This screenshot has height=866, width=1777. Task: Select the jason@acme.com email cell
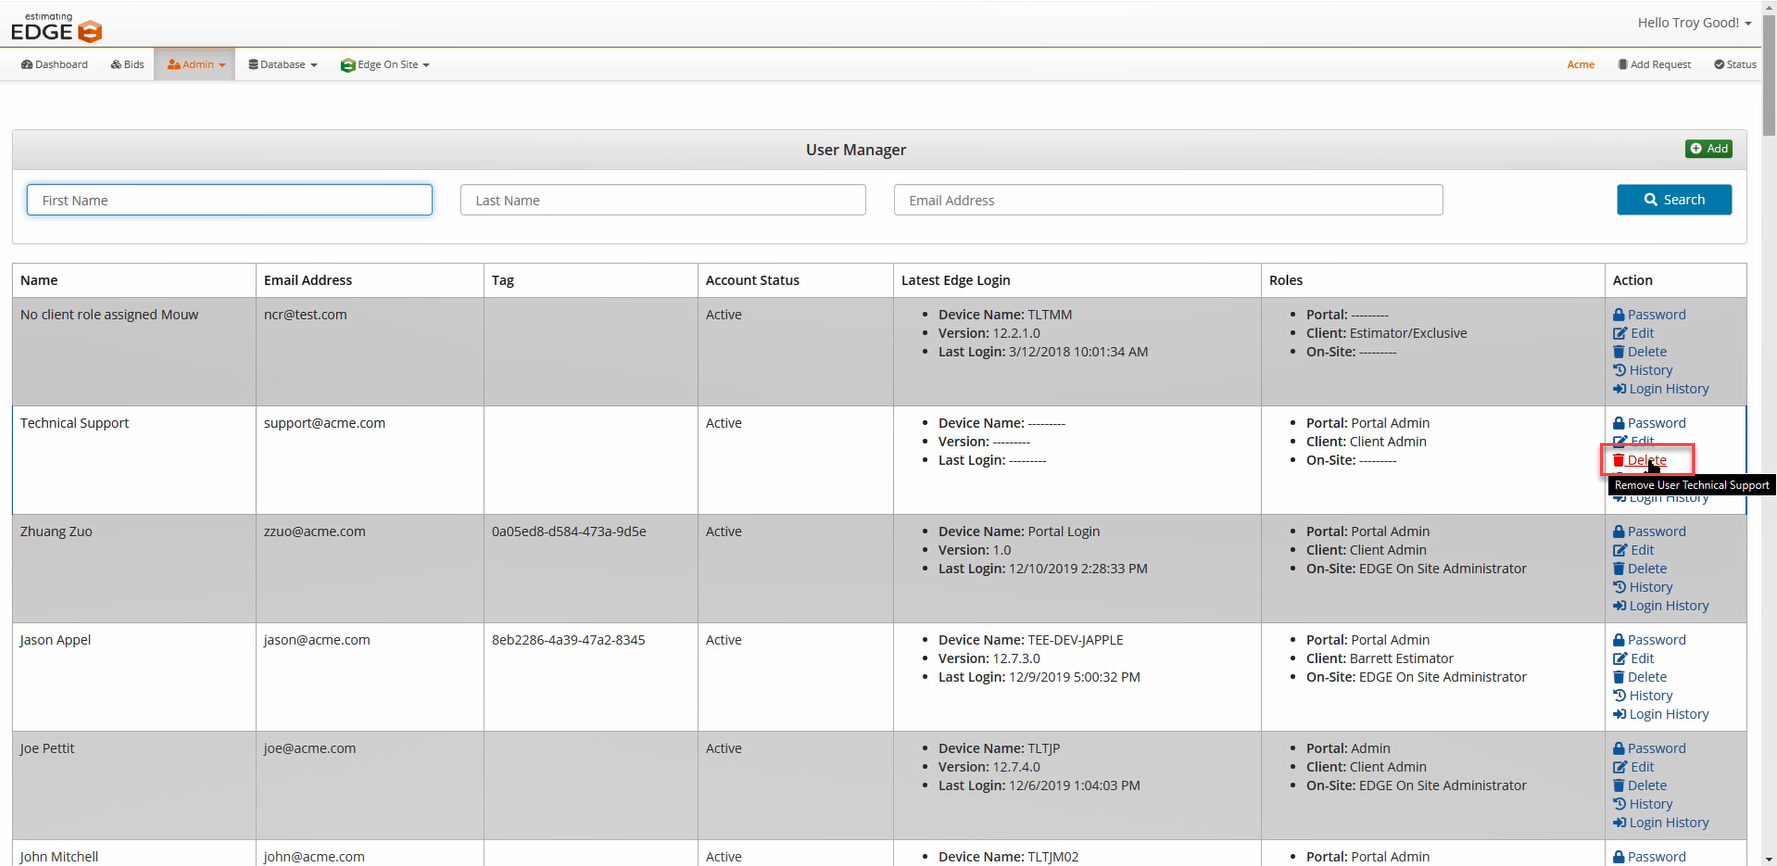370,677
